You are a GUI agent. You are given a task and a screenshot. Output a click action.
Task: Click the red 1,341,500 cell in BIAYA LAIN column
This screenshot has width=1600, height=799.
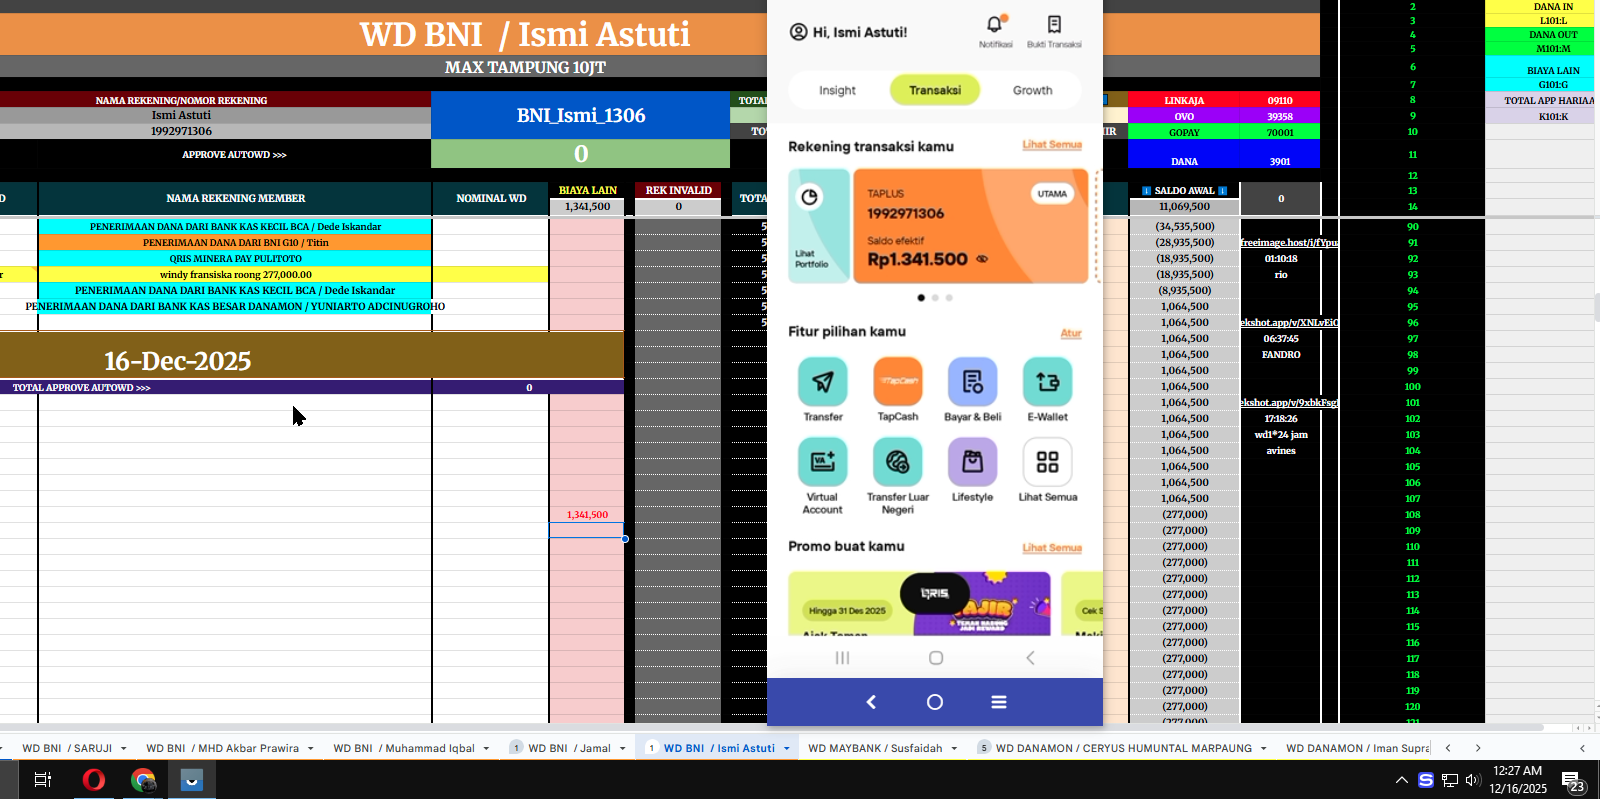point(587,514)
